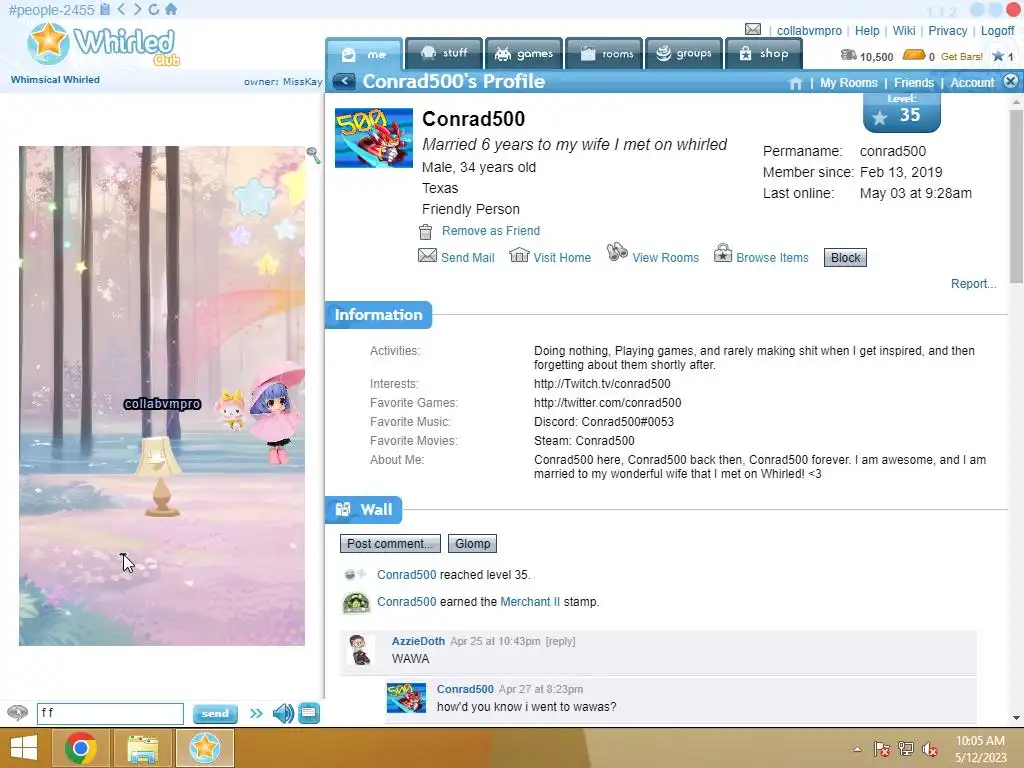
Task: Click the back arrow beside profile title
Action: click(344, 82)
